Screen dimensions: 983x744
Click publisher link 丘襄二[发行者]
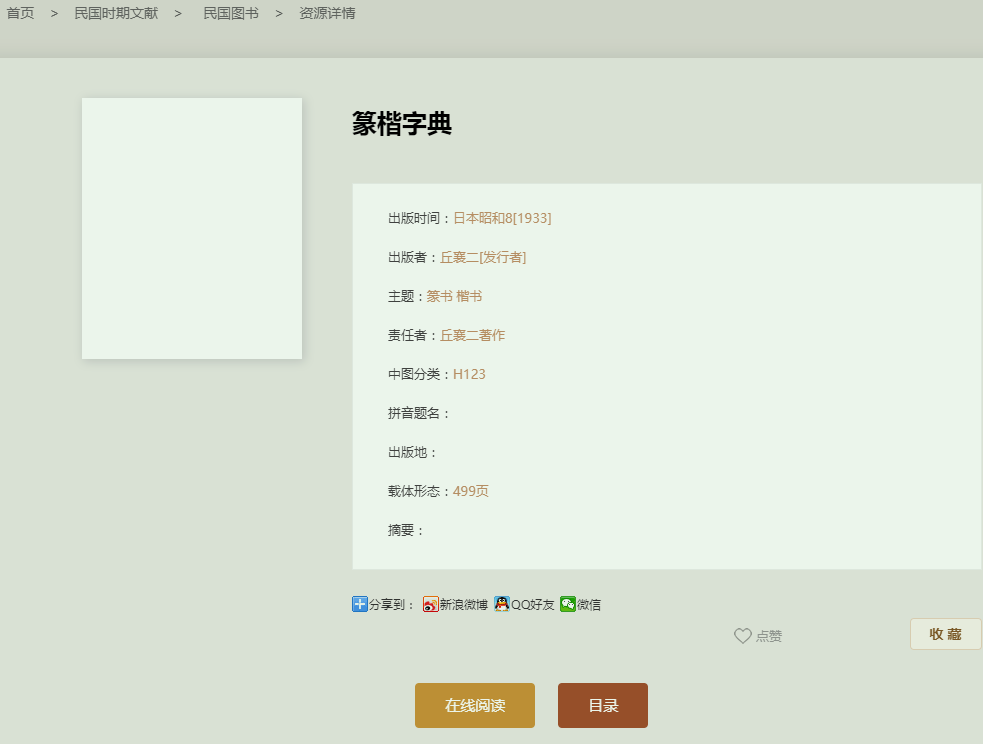pyautogui.click(x=483, y=257)
